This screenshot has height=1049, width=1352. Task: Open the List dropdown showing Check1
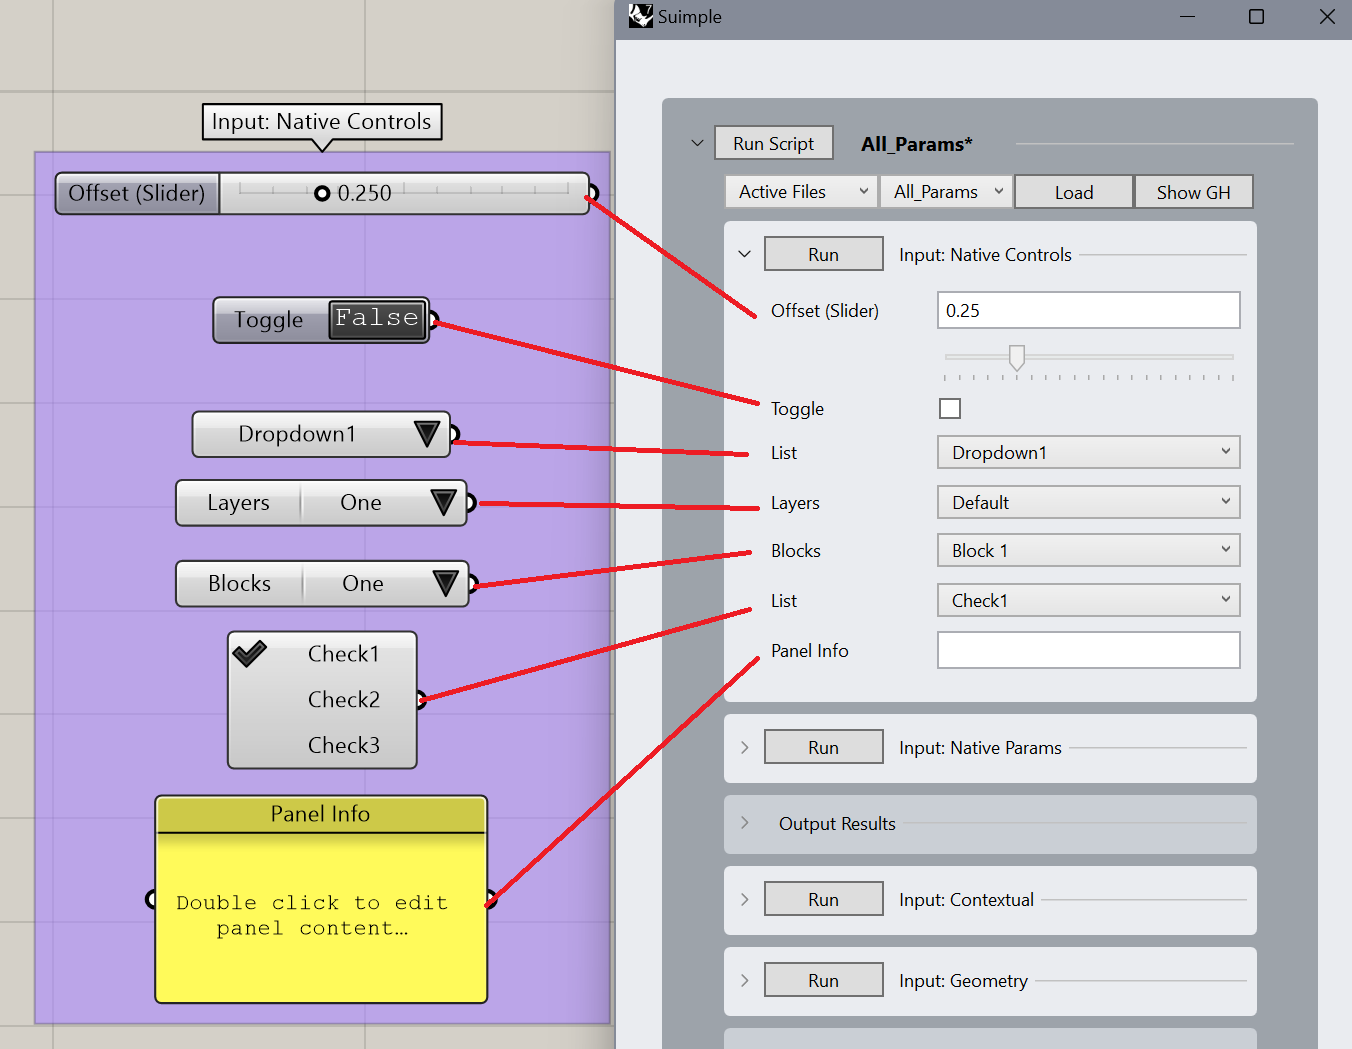(1088, 600)
